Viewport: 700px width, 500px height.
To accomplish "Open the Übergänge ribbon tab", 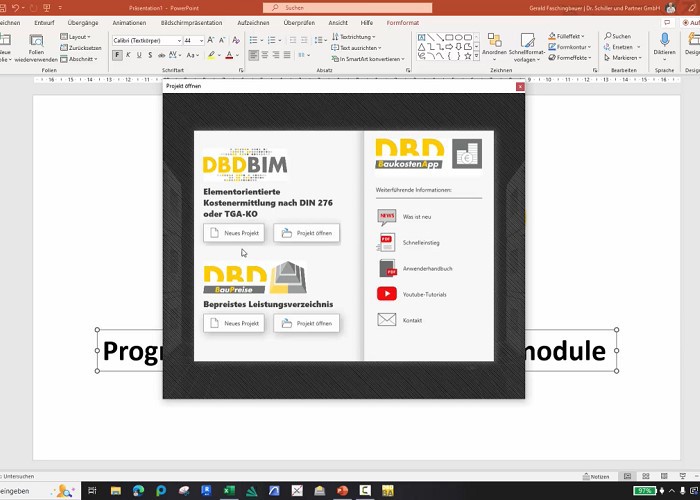I will click(x=83, y=22).
